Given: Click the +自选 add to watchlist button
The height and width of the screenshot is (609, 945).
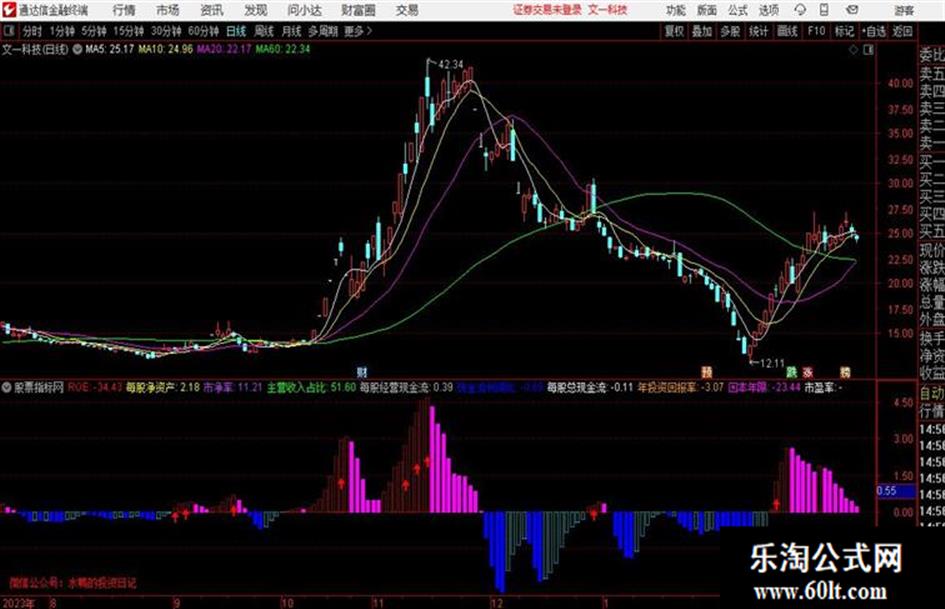Looking at the screenshot, I should 874,31.
